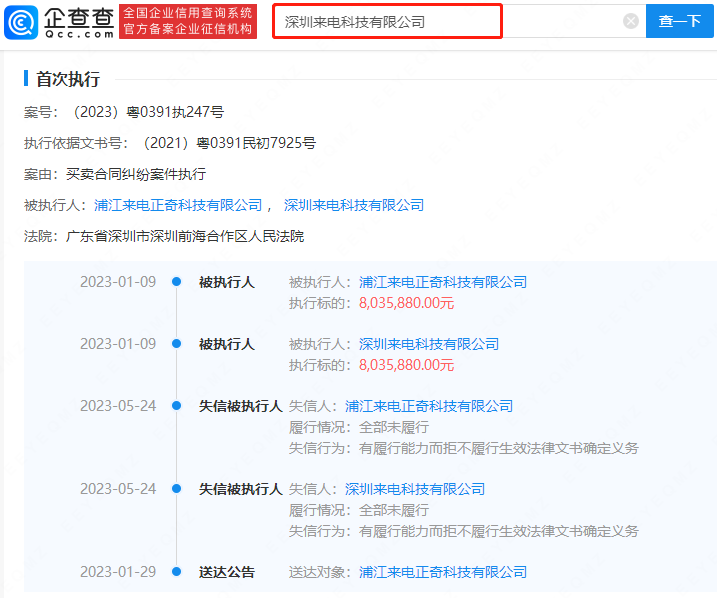The image size is (717, 598).
Task: Click the red 全国企业信用查询系统 banner
Action: coord(188,21)
